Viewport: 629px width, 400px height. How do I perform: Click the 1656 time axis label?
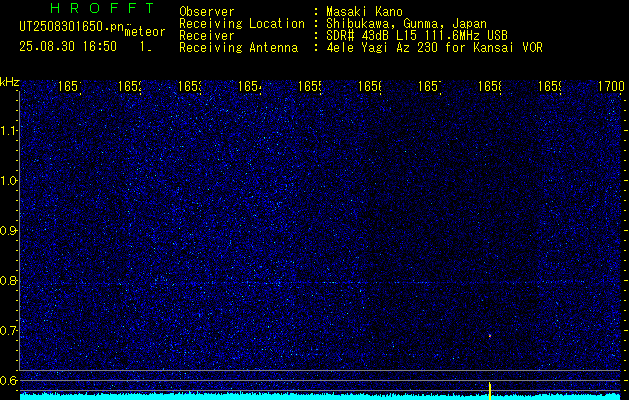click(369, 86)
